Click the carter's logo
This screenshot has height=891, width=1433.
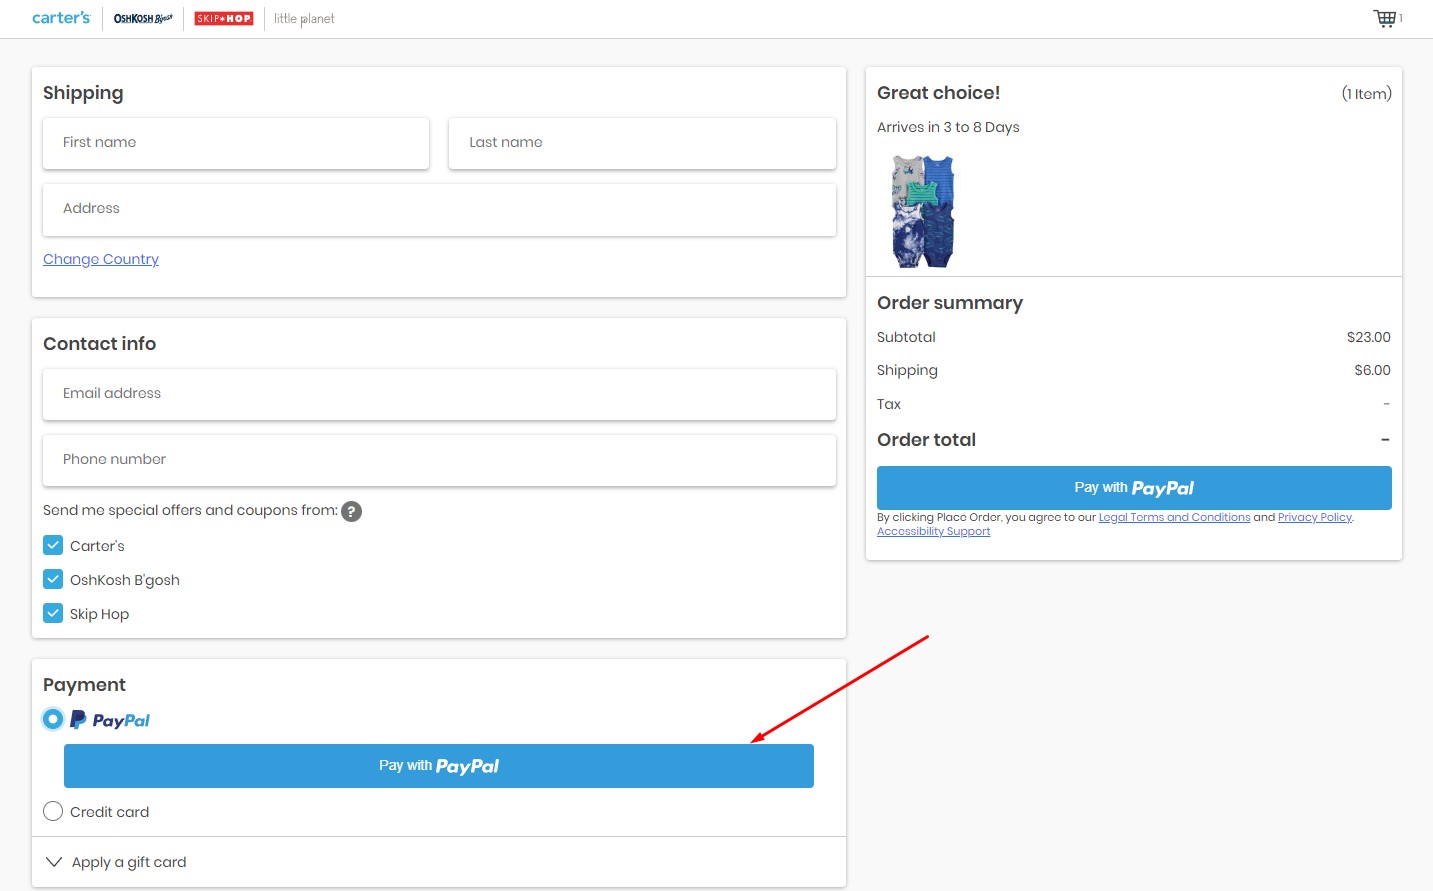coord(61,18)
